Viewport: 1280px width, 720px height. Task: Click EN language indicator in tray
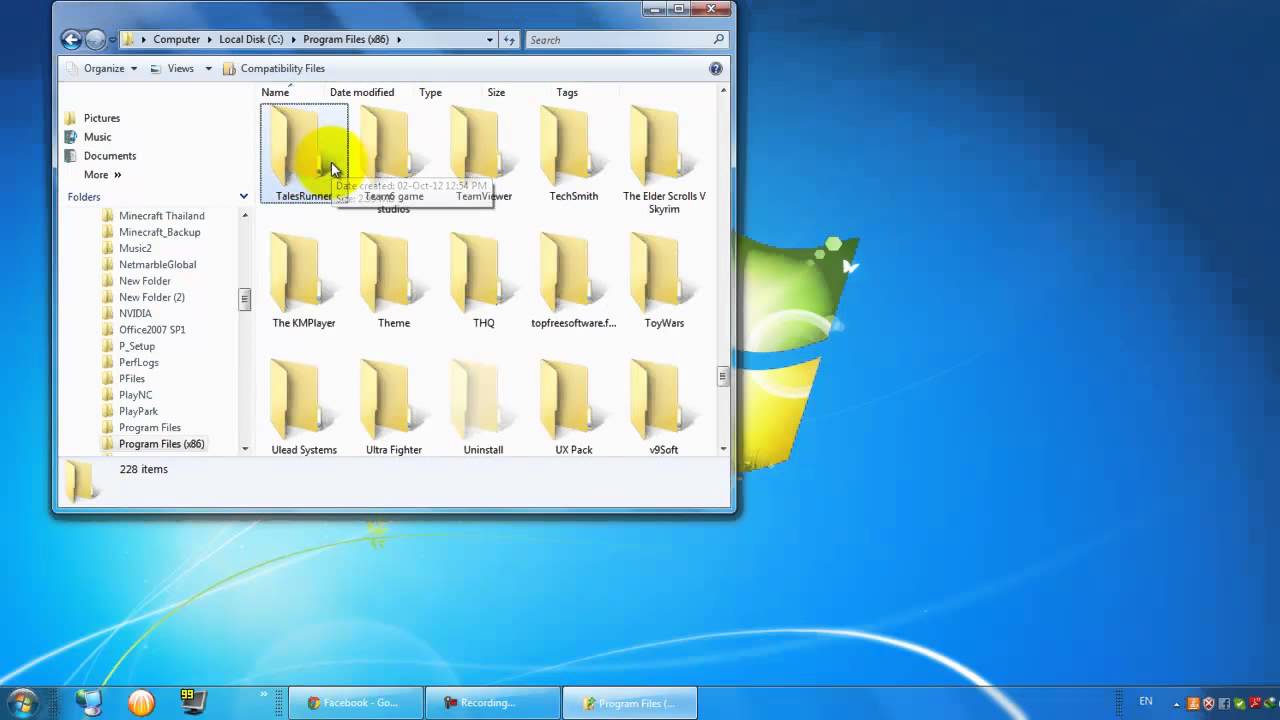[x=1146, y=702]
